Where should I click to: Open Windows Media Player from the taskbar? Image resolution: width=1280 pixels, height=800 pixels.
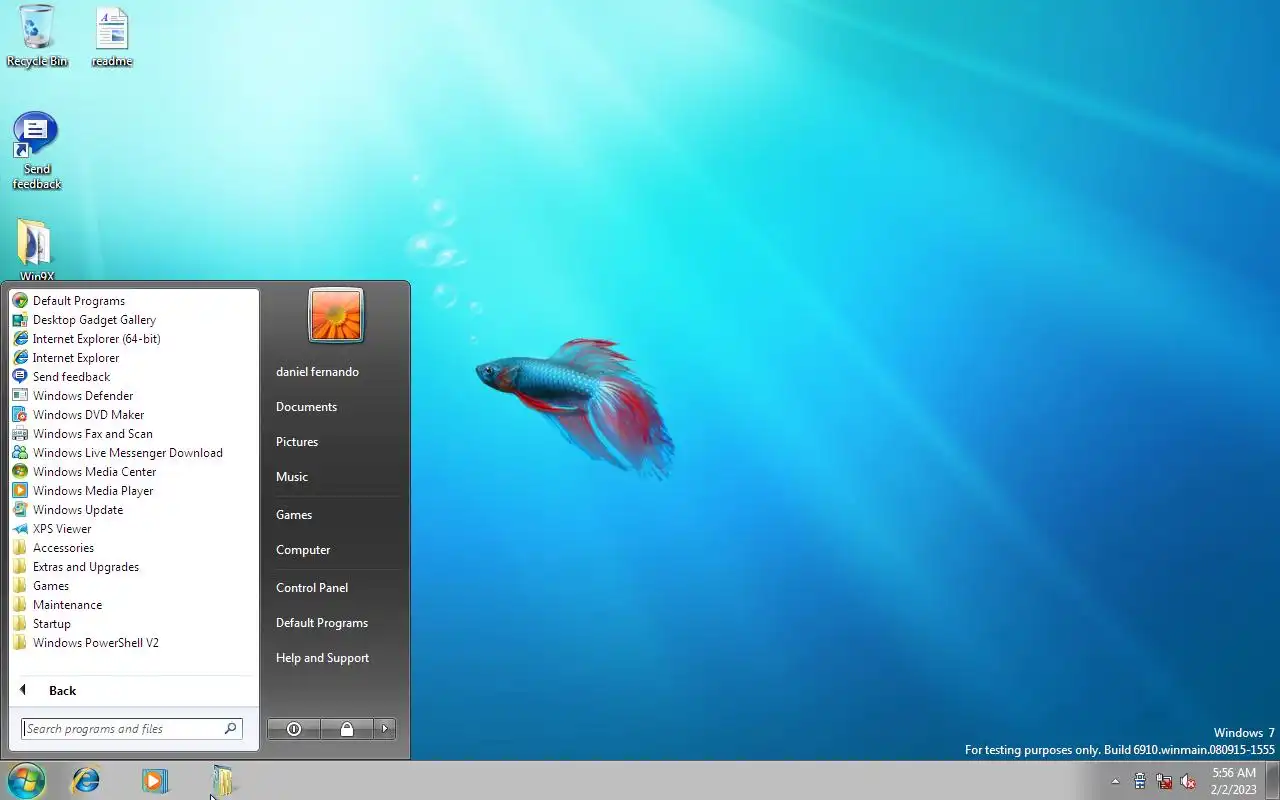coord(154,780)
